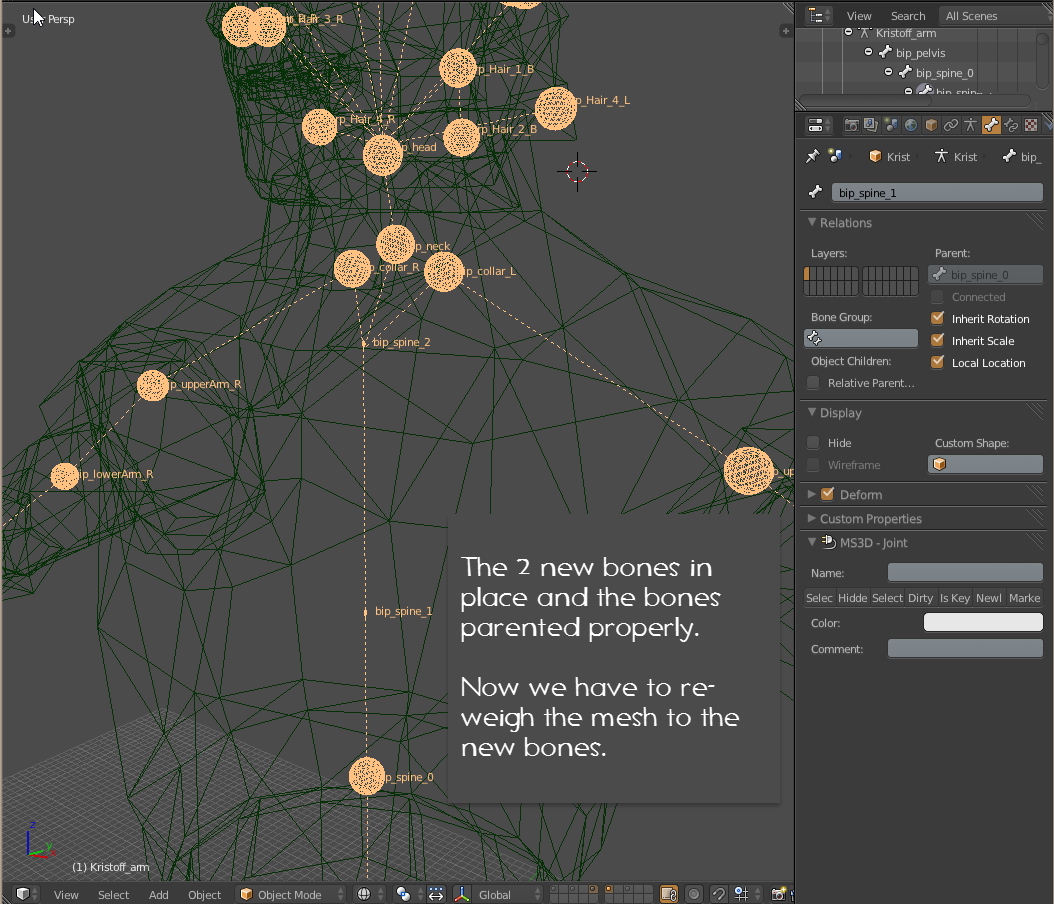Collapse the bip_pelvis tree node
The width and height of the screenshot is (1054, 904).
tap(868, 52)
